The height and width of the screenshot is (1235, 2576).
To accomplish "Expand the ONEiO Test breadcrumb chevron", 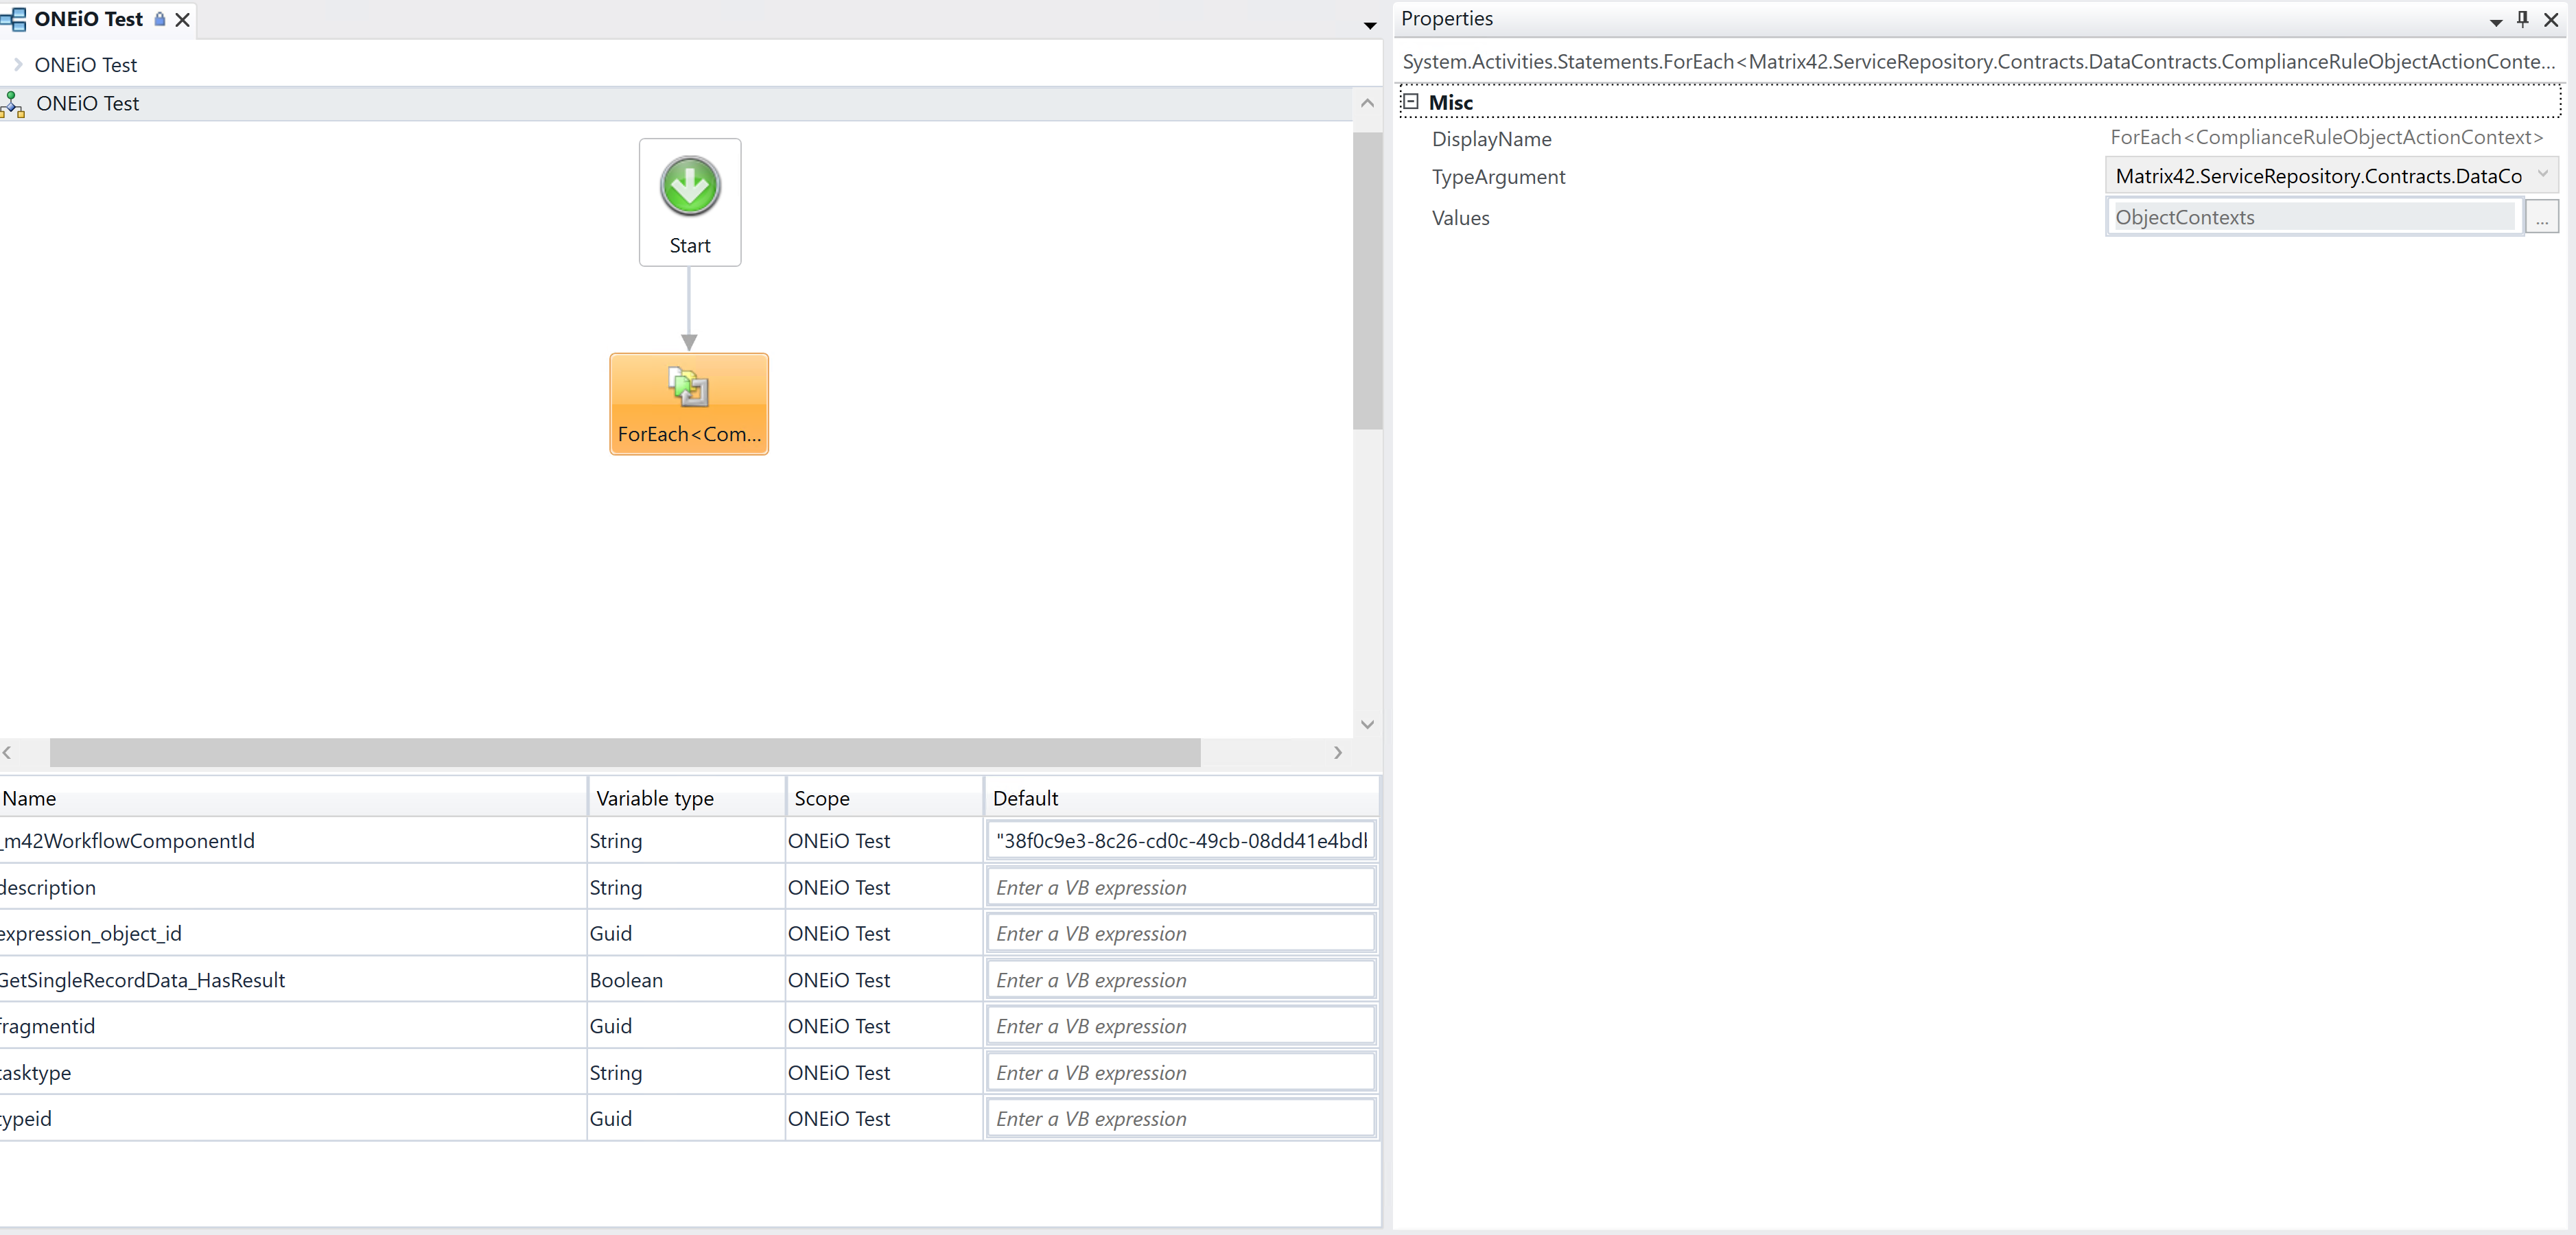I will (18, 64).
